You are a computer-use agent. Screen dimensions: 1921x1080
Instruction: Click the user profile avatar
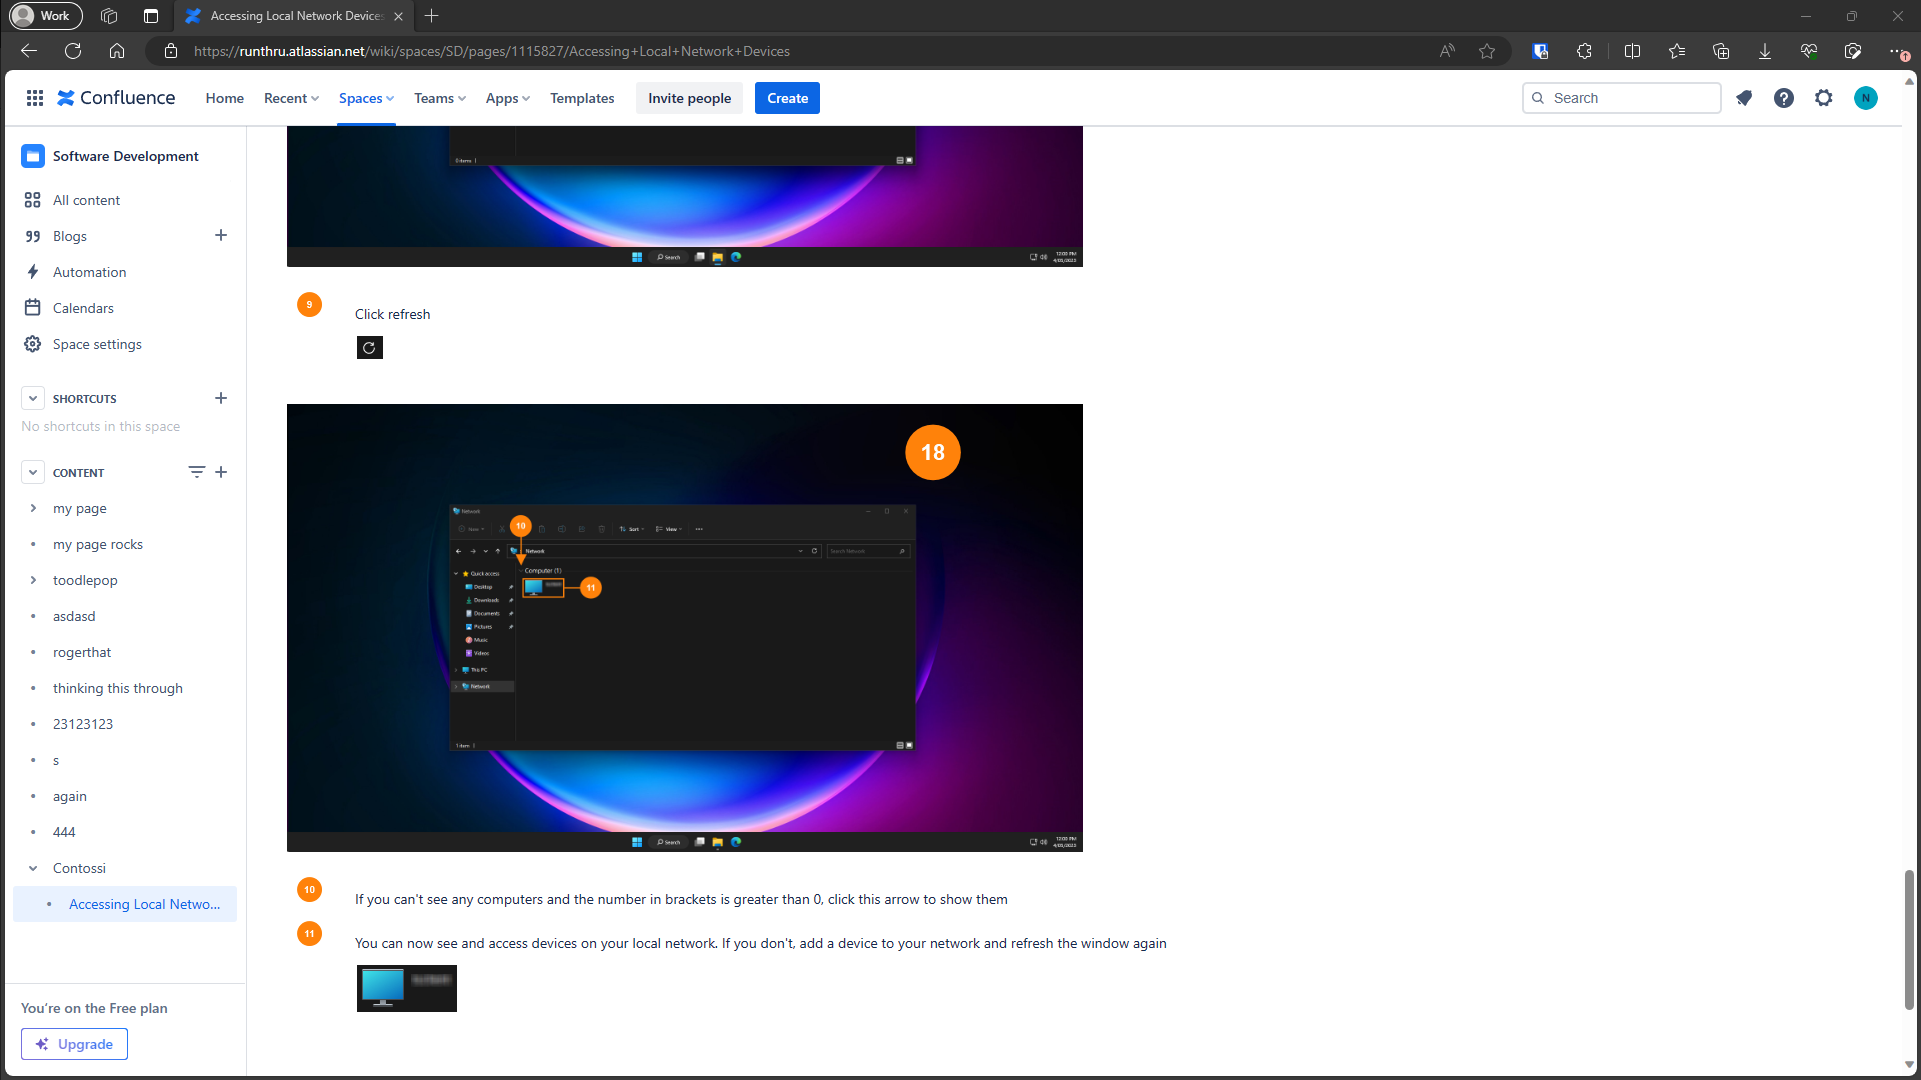coord(1865,98)
